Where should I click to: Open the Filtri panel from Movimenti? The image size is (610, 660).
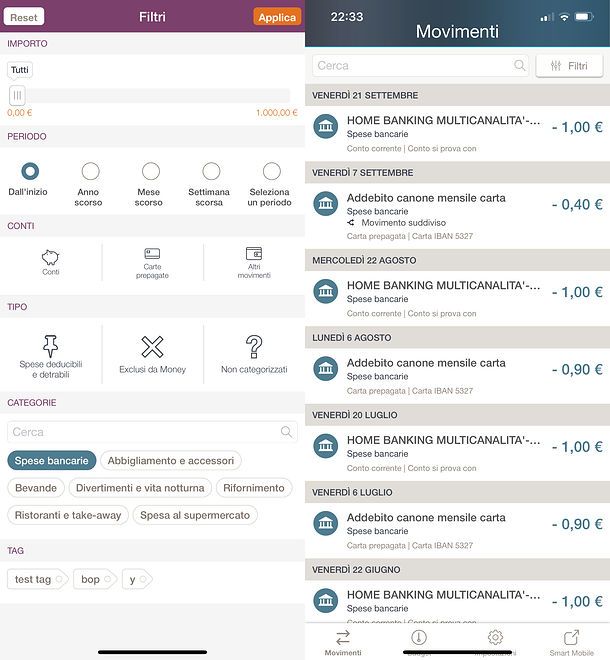pos(569,66)
